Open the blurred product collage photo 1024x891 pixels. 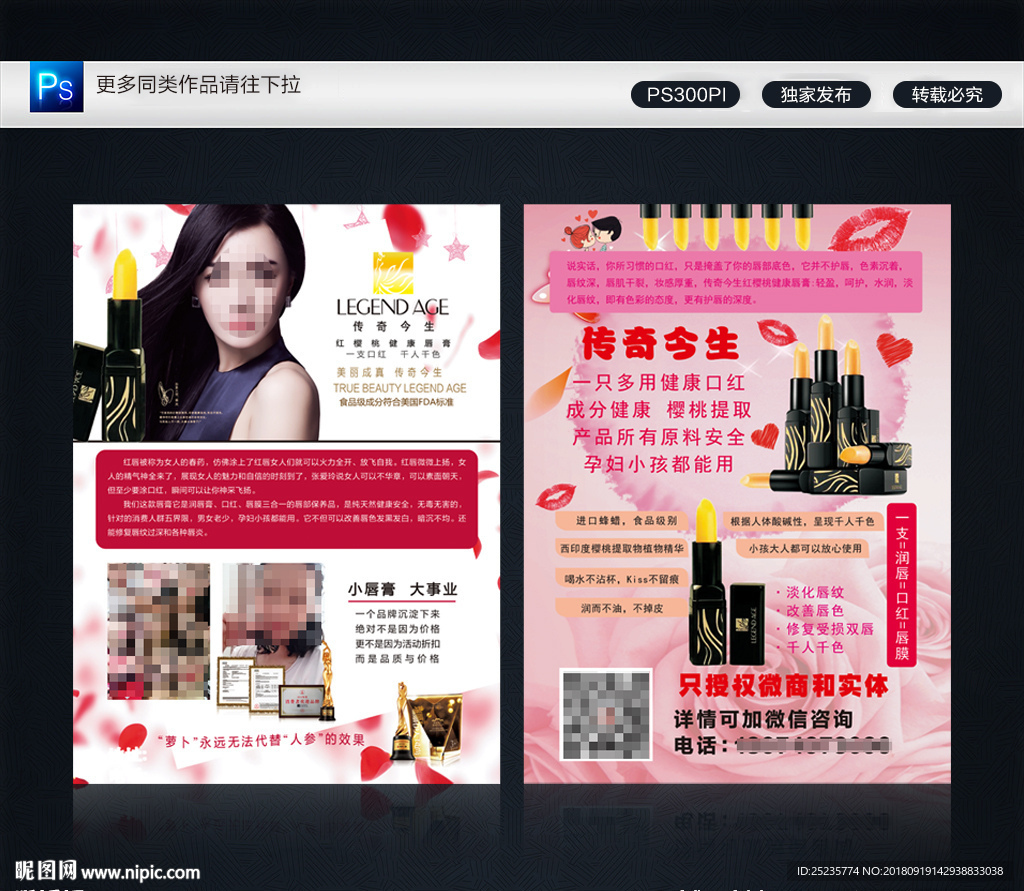(x=159, y=631)
